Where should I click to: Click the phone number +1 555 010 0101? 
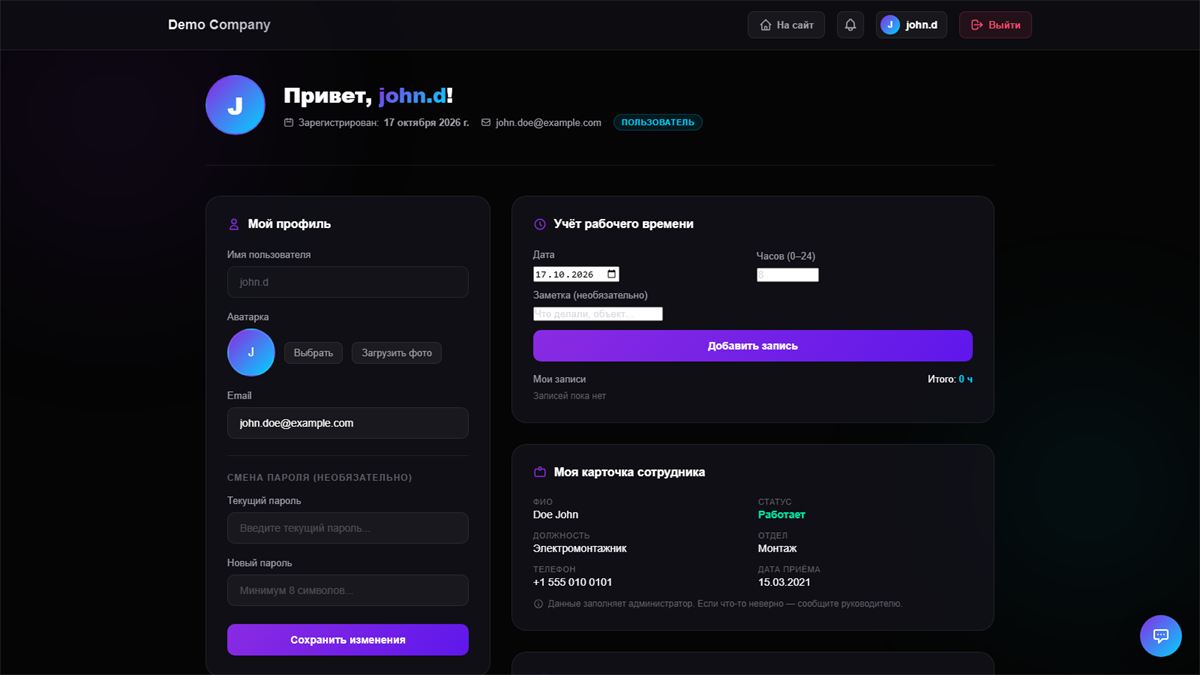573,582
